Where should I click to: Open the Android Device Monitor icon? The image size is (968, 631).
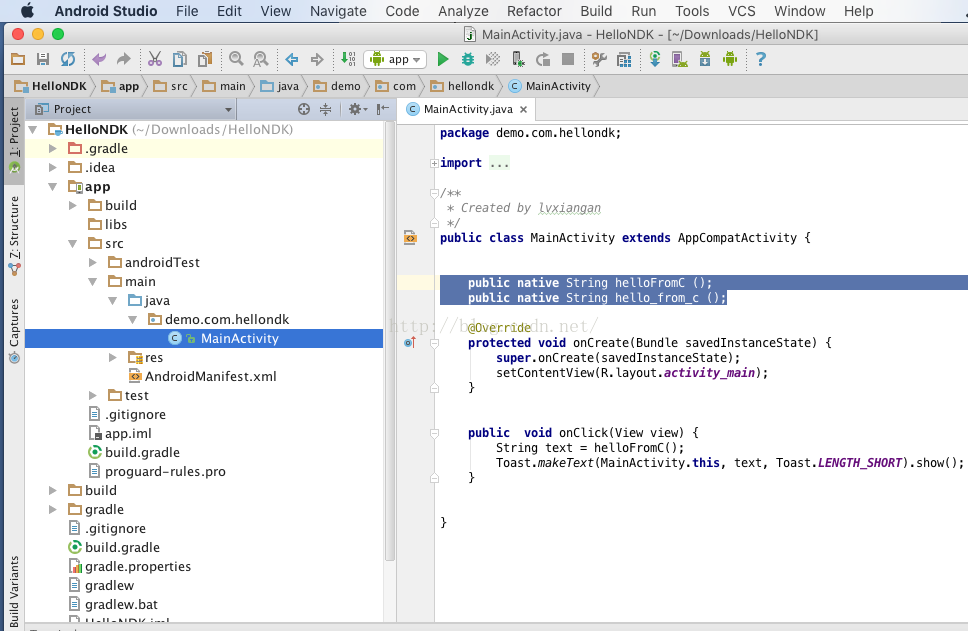[x=730, y=59]
